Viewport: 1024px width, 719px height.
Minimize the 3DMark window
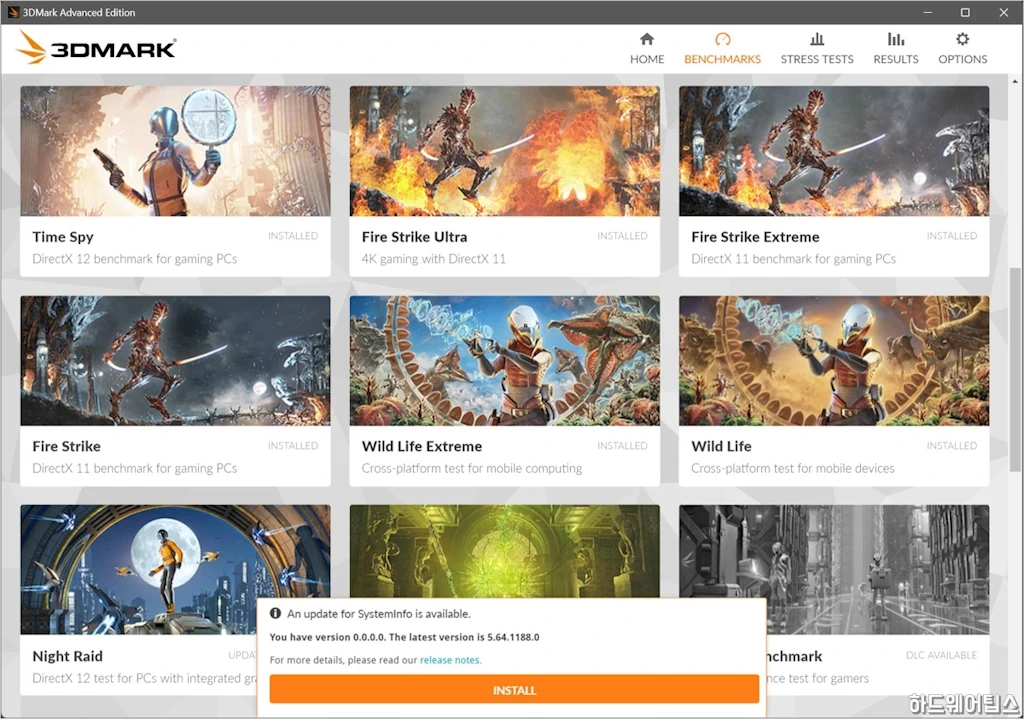(x=927, y=12)
